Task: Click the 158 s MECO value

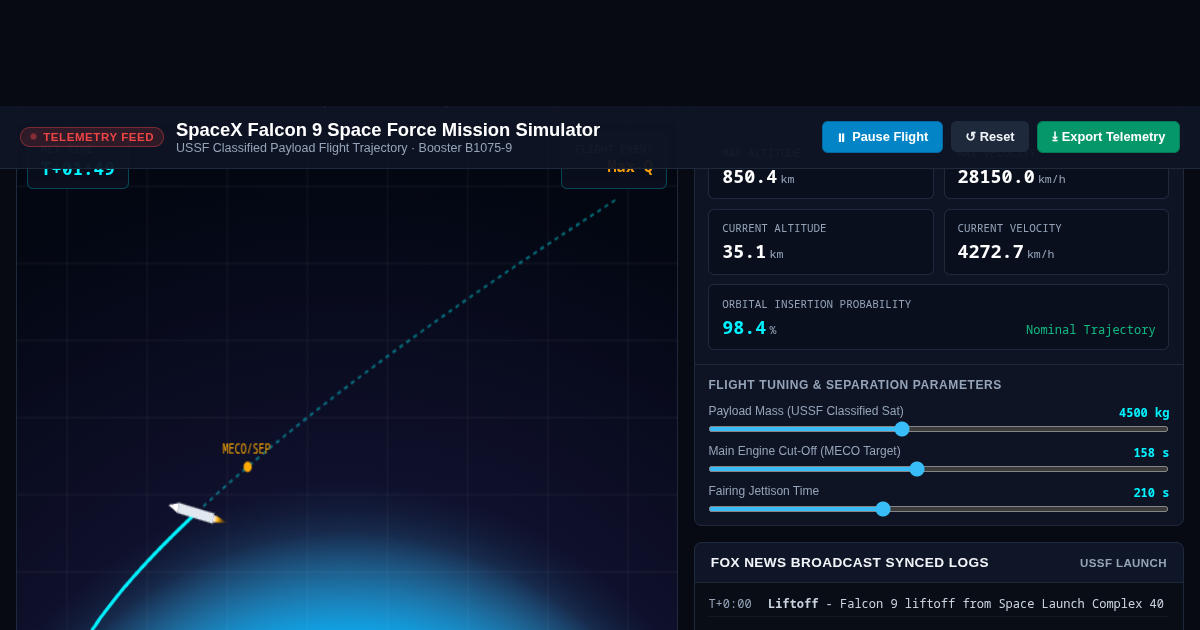Action: click(1151, 453)
